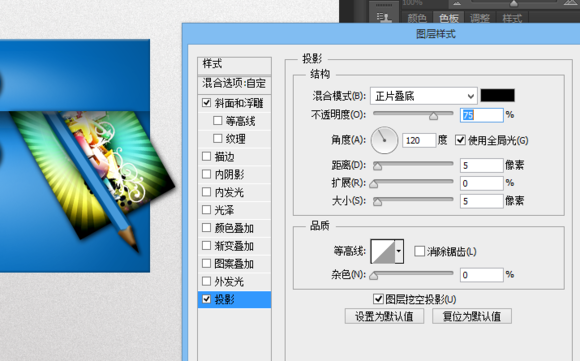
Task: Select the 内阴影 style row
Action: coord(235,174)
